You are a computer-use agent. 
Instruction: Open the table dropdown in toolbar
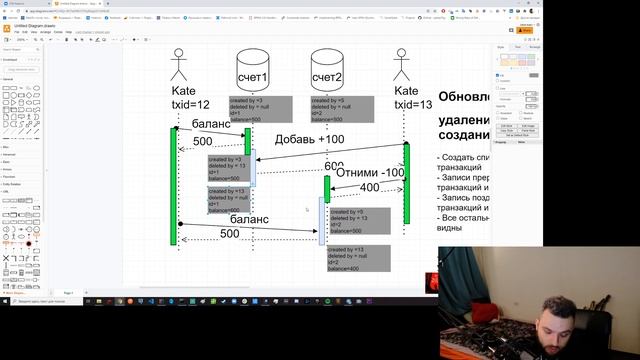click(x=147, y=40)
